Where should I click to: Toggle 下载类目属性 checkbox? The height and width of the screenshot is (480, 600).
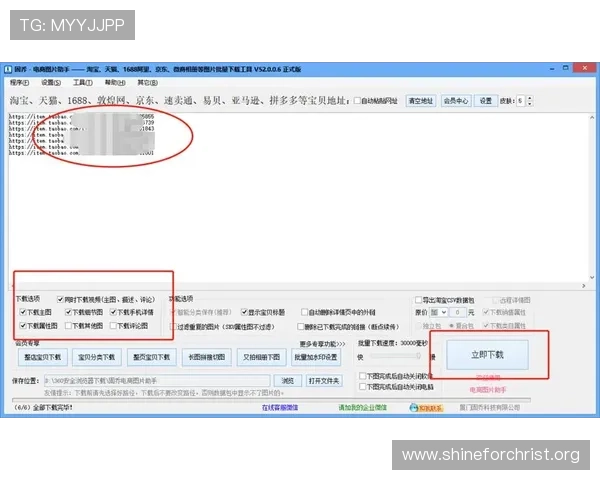tap(486, 326)
